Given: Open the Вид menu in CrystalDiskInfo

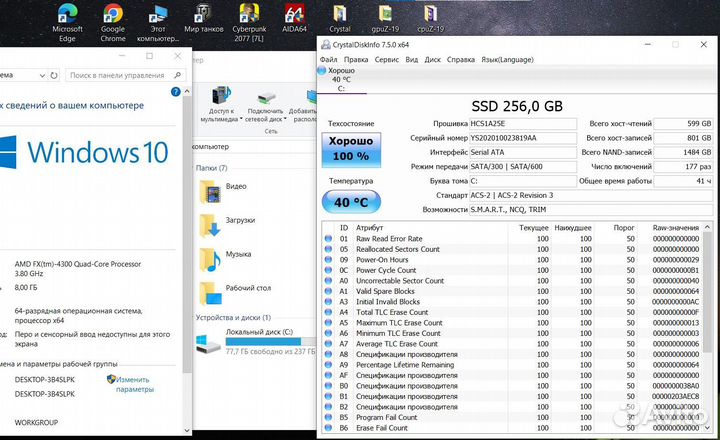Looking at the screenshot, I should (x=411, y=60).
